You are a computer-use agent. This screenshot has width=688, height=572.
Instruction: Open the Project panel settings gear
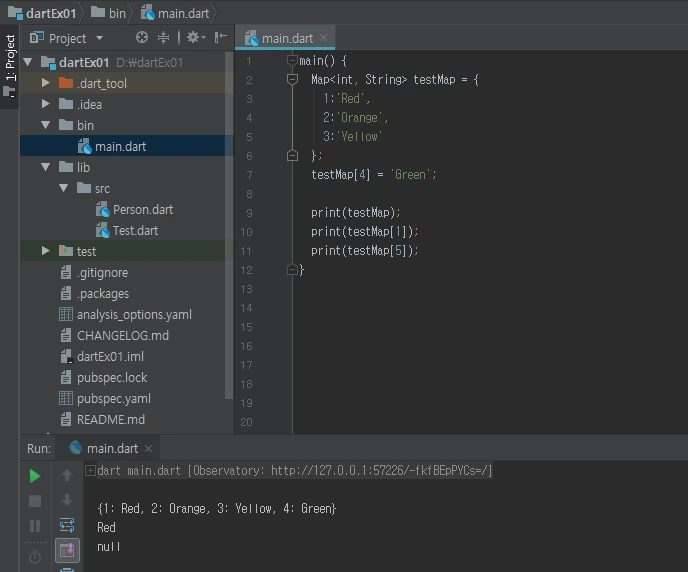click(196, 37)
